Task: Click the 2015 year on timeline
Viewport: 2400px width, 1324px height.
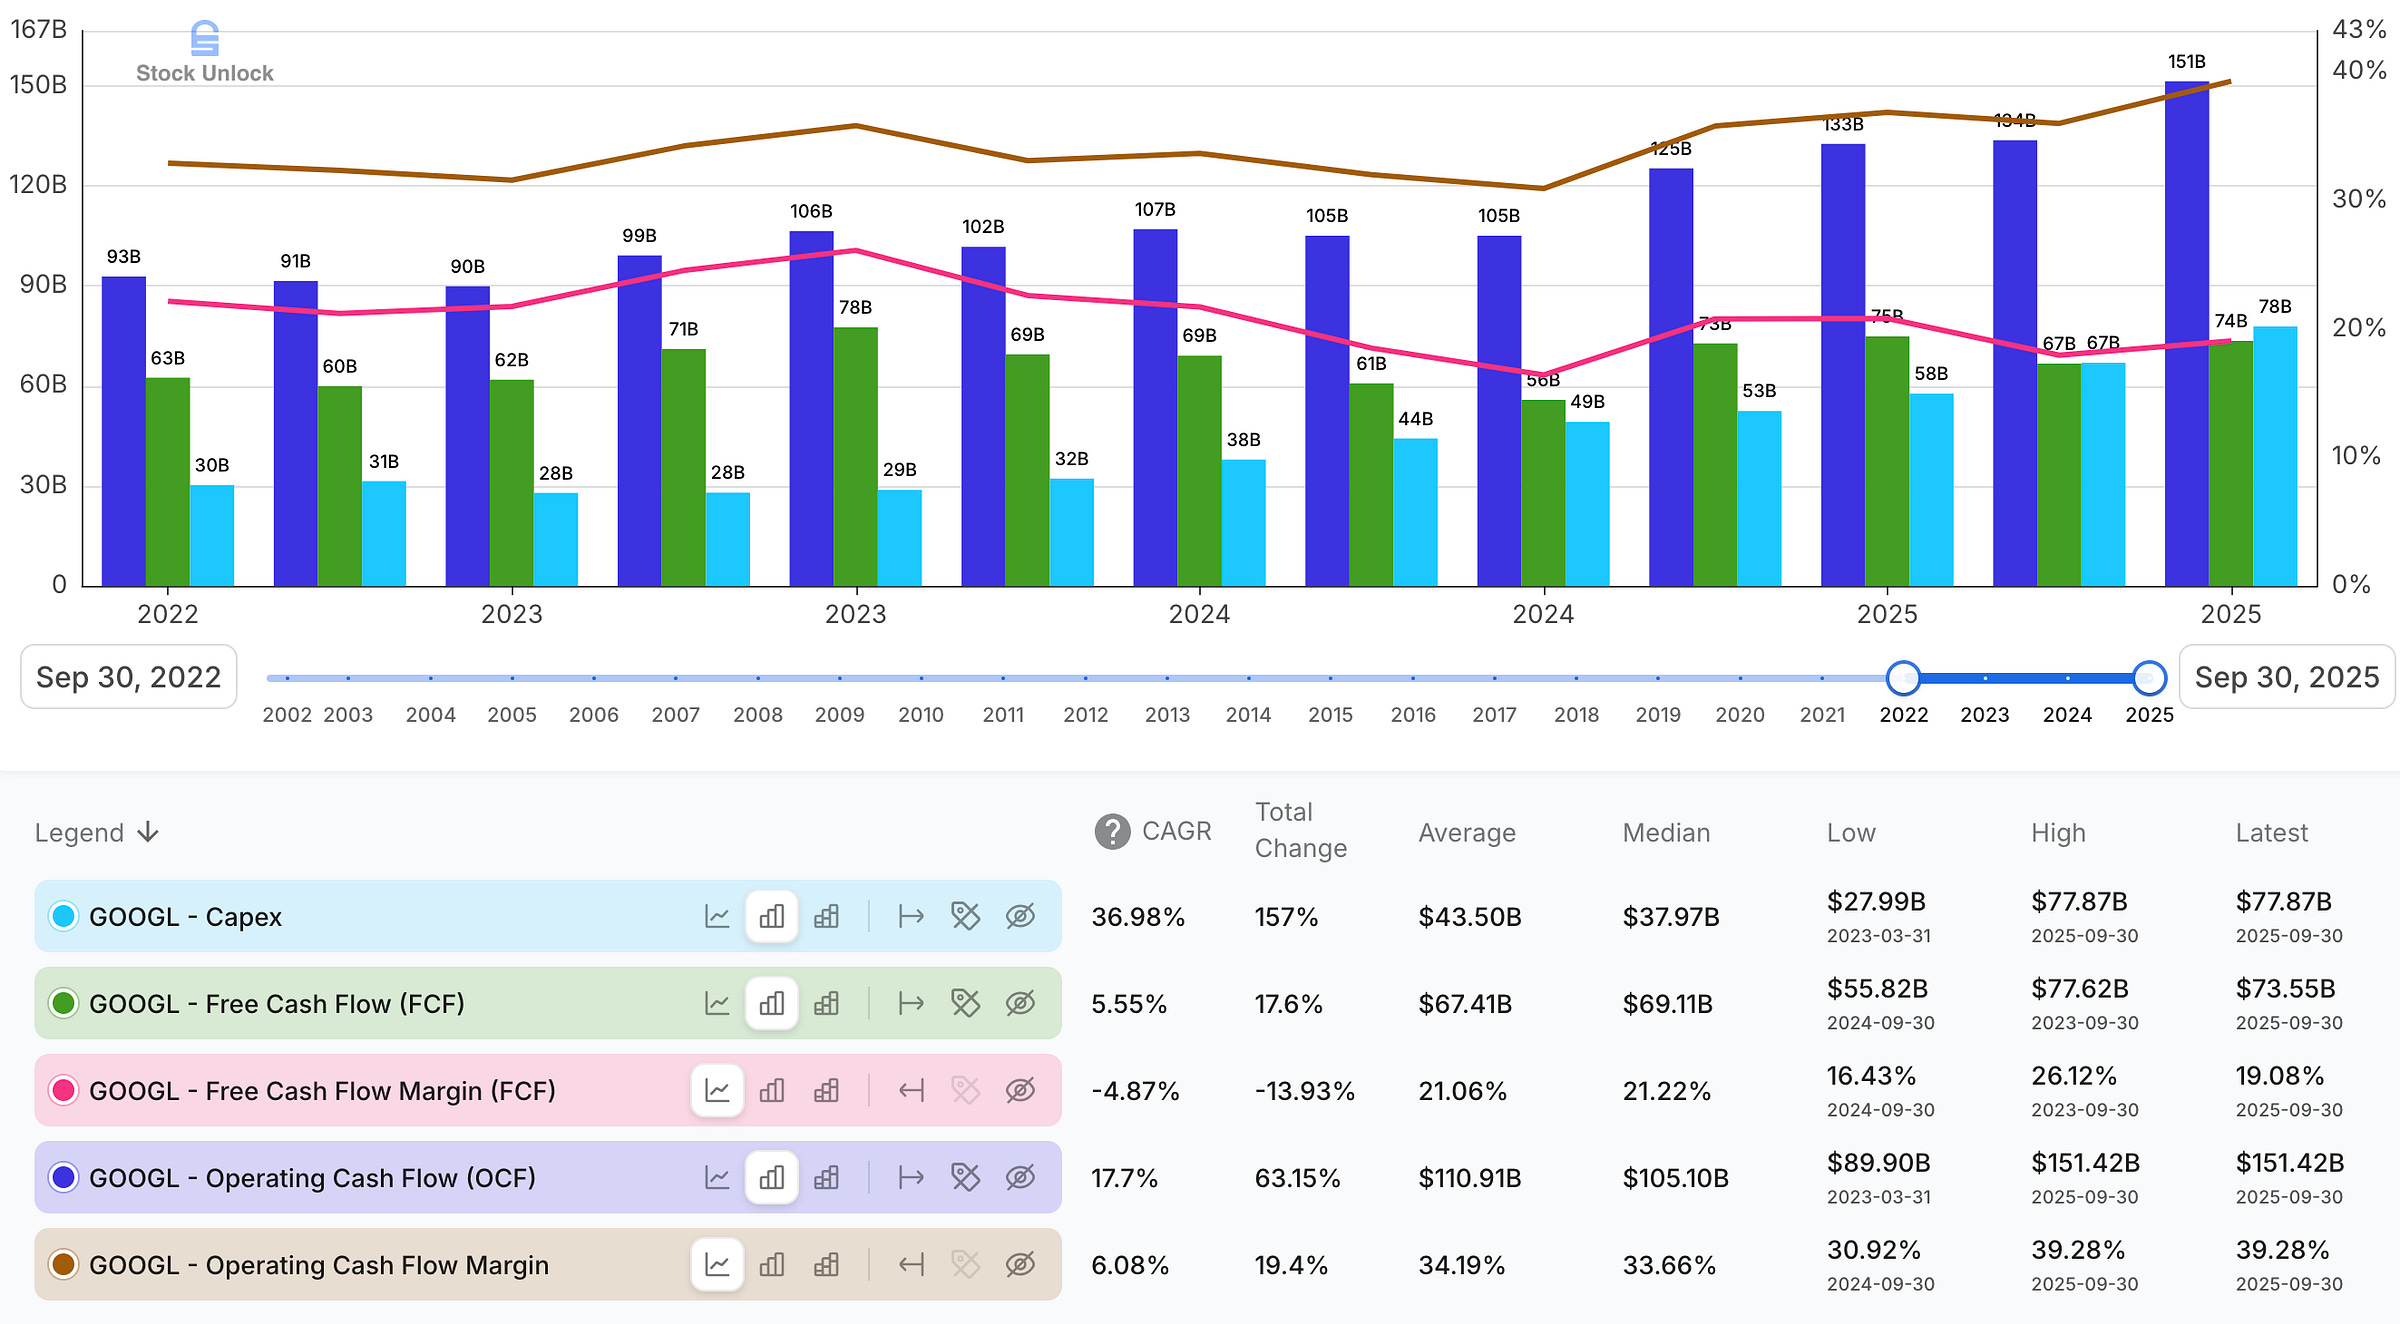Action: pyautogui.click(x=1330, y=714)
